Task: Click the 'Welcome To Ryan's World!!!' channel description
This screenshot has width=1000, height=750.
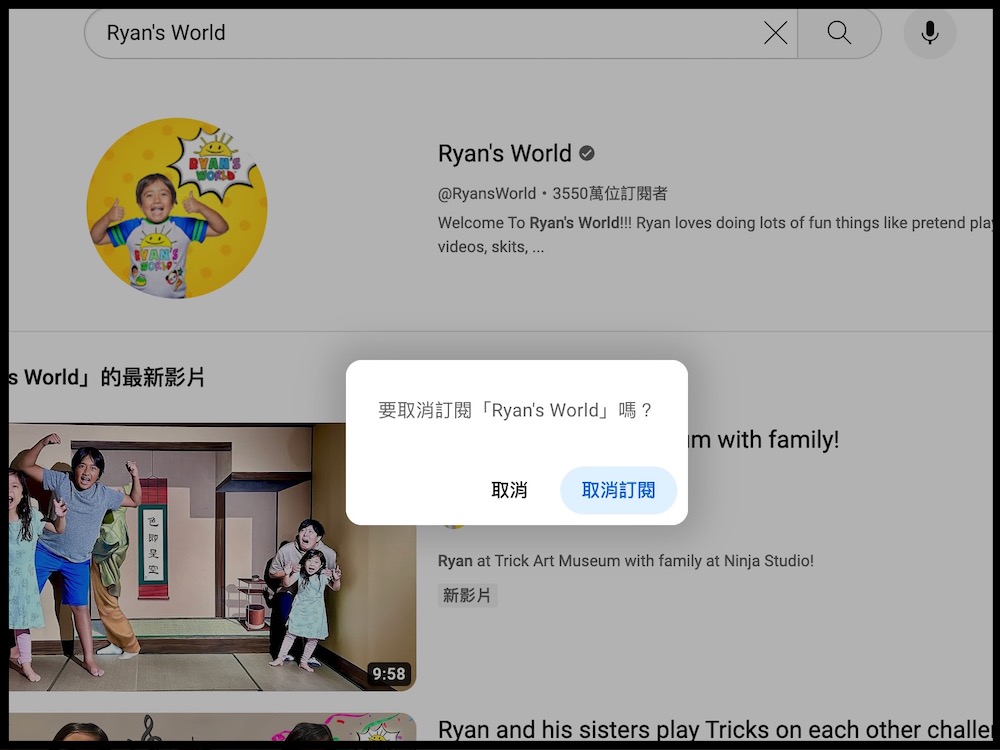Action: coord(715,235)
